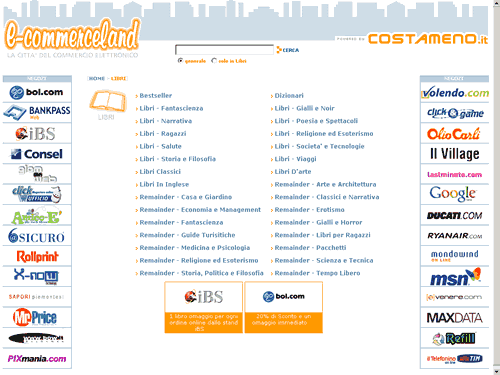This screenshot has height=375, width=500.
Task: Open the Bestseller category link
Action: click(x=156, y=96)
